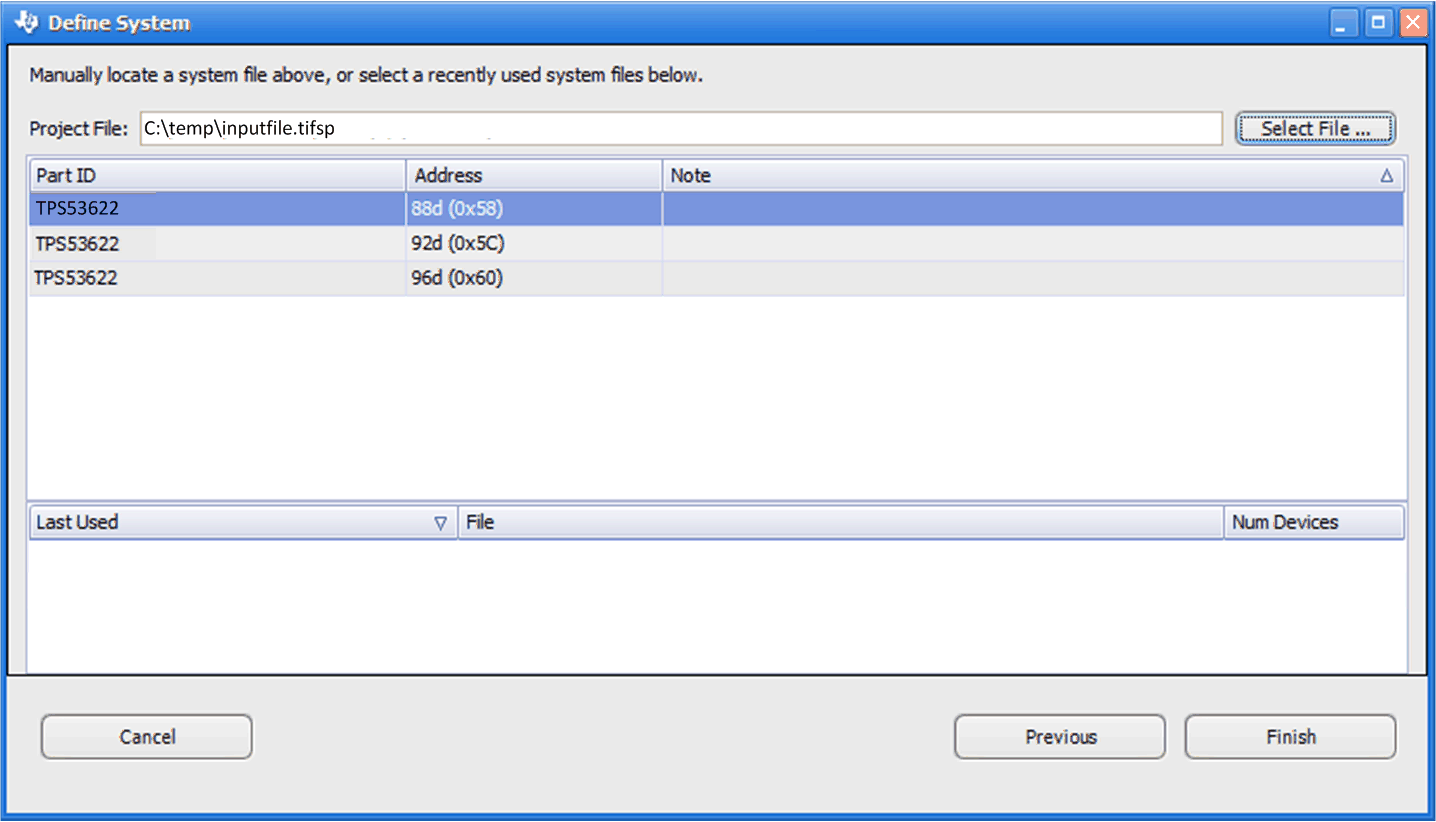Screen dimensions: 1436x822
Task: Sort by the Last Used column header
Action: [x=243, y=522]
